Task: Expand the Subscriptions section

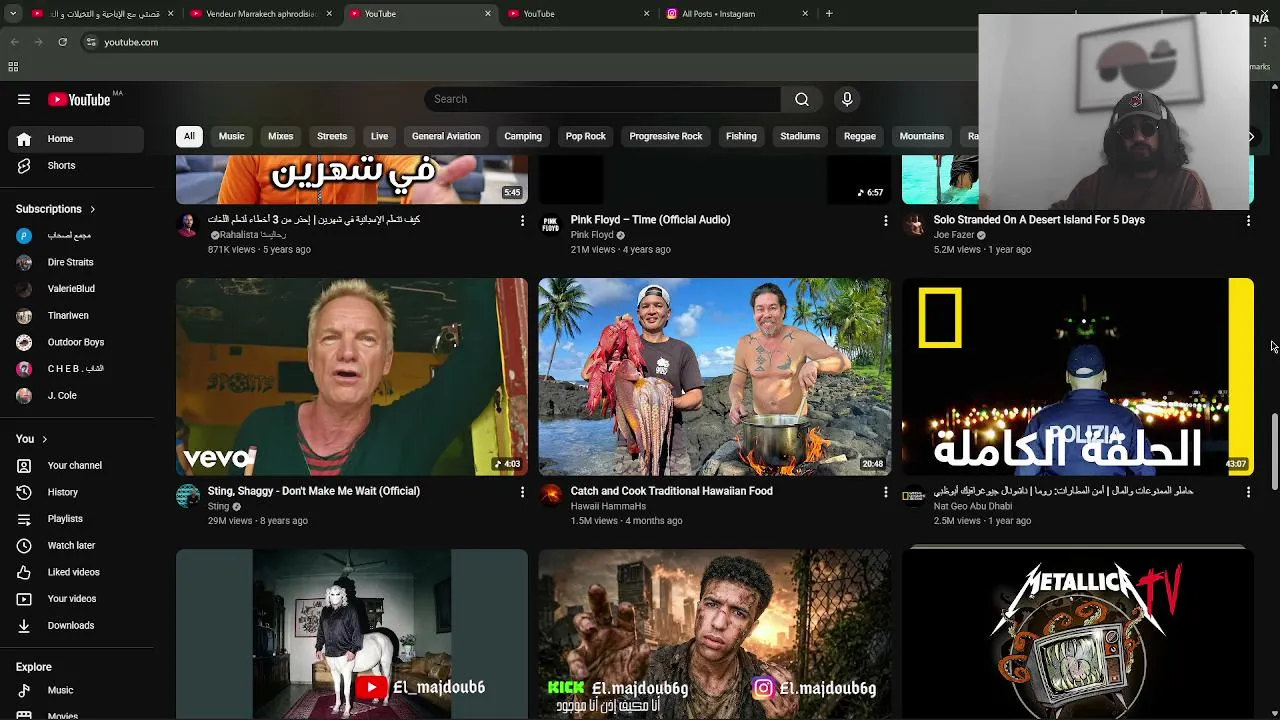Action: coord(56,209)
